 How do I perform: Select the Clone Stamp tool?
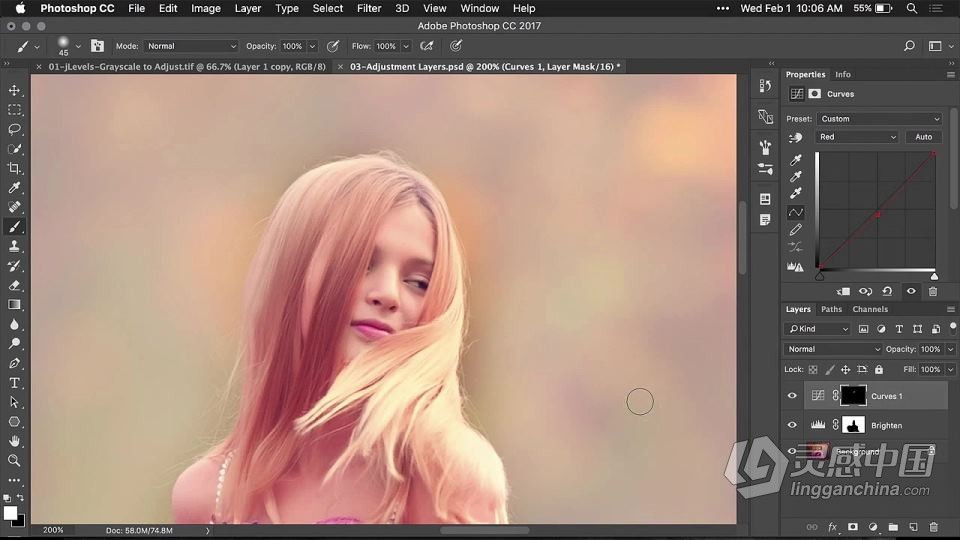[14, 246]
